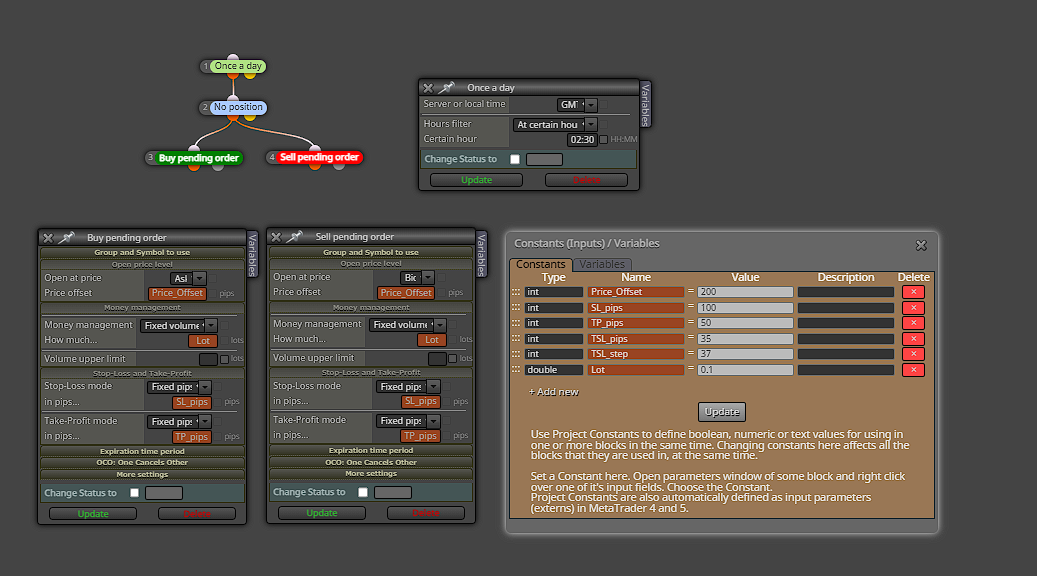Grab drag handle of TSL_pips row
Screen dimensions: 1037x576
click(x=516, y=339)
